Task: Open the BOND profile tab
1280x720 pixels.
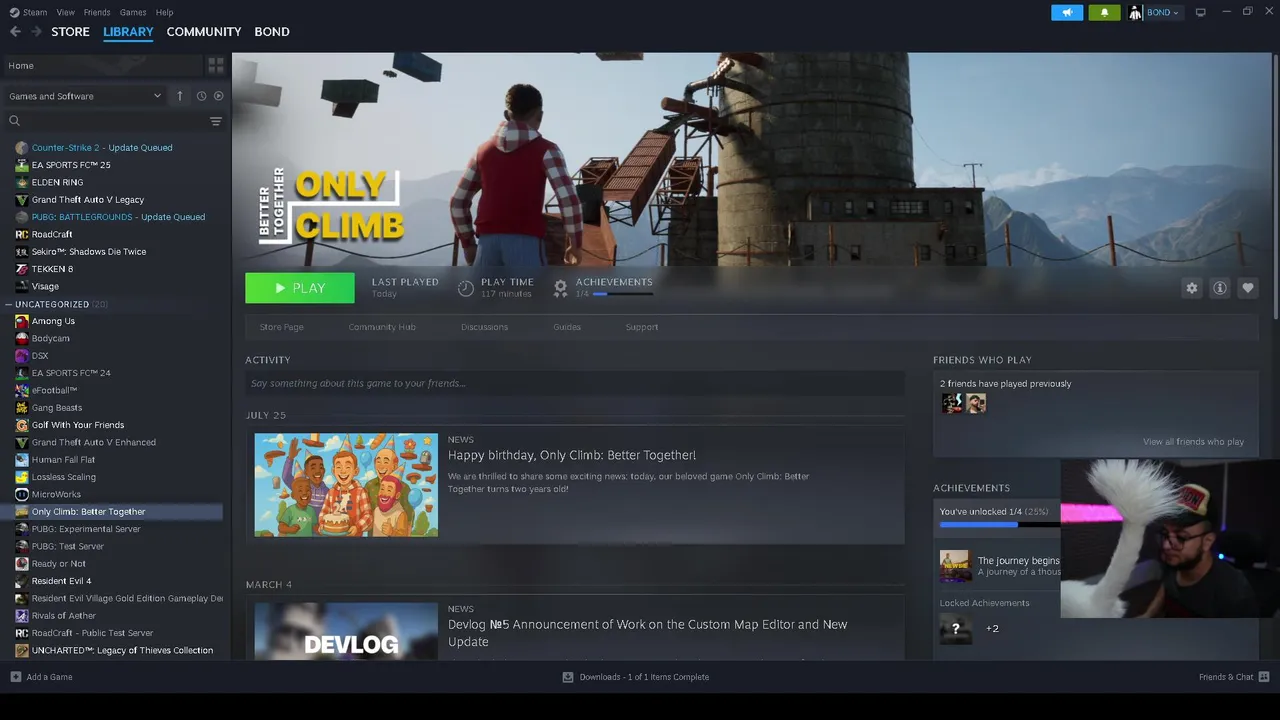Action: click(272, 32)
